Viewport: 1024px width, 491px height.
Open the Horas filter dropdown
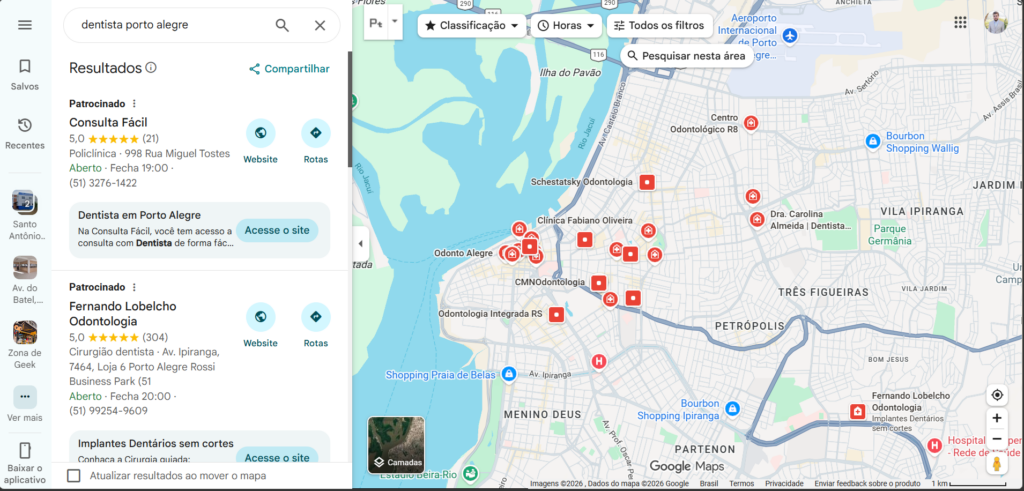(x=566, y=25)
